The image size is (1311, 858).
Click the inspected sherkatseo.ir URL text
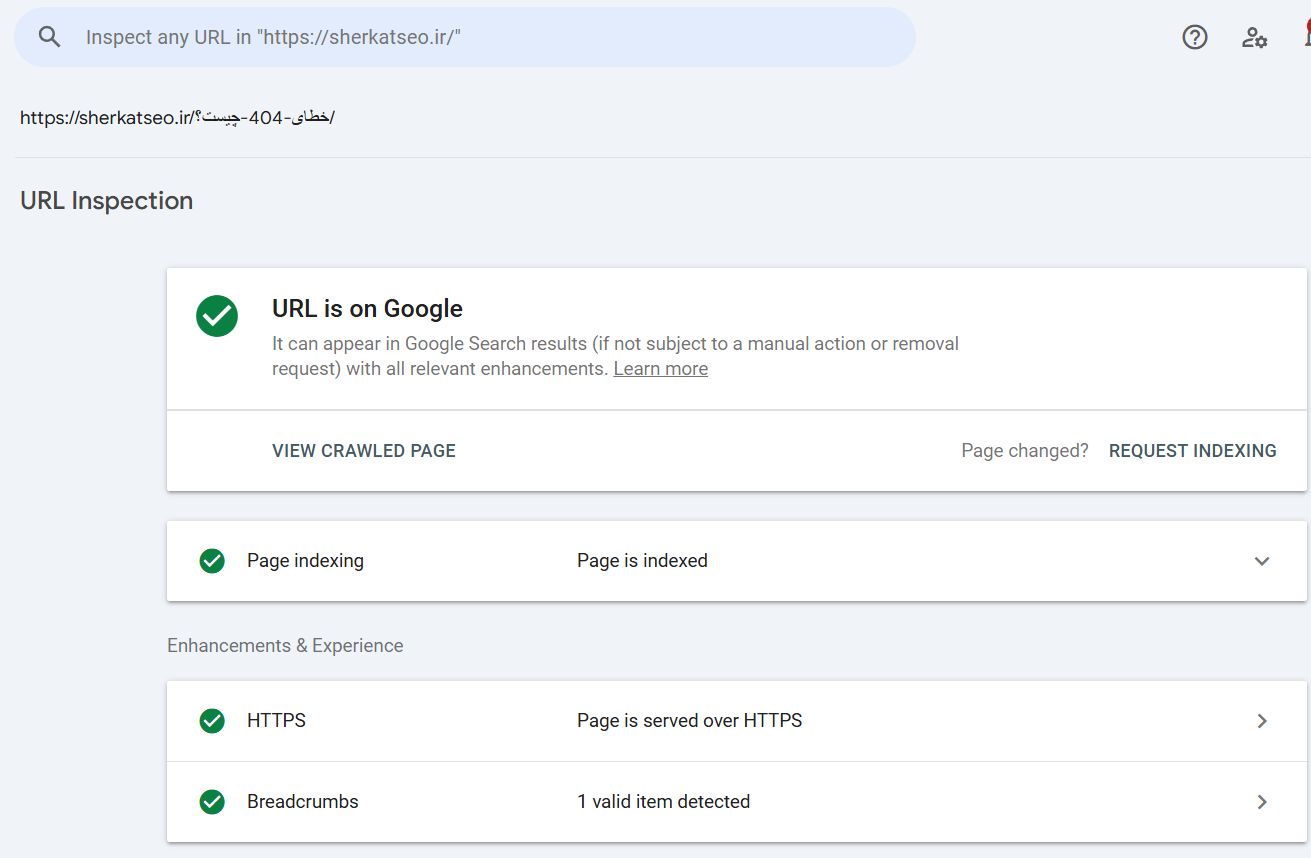pyautogui.click(x=177, y=118)
